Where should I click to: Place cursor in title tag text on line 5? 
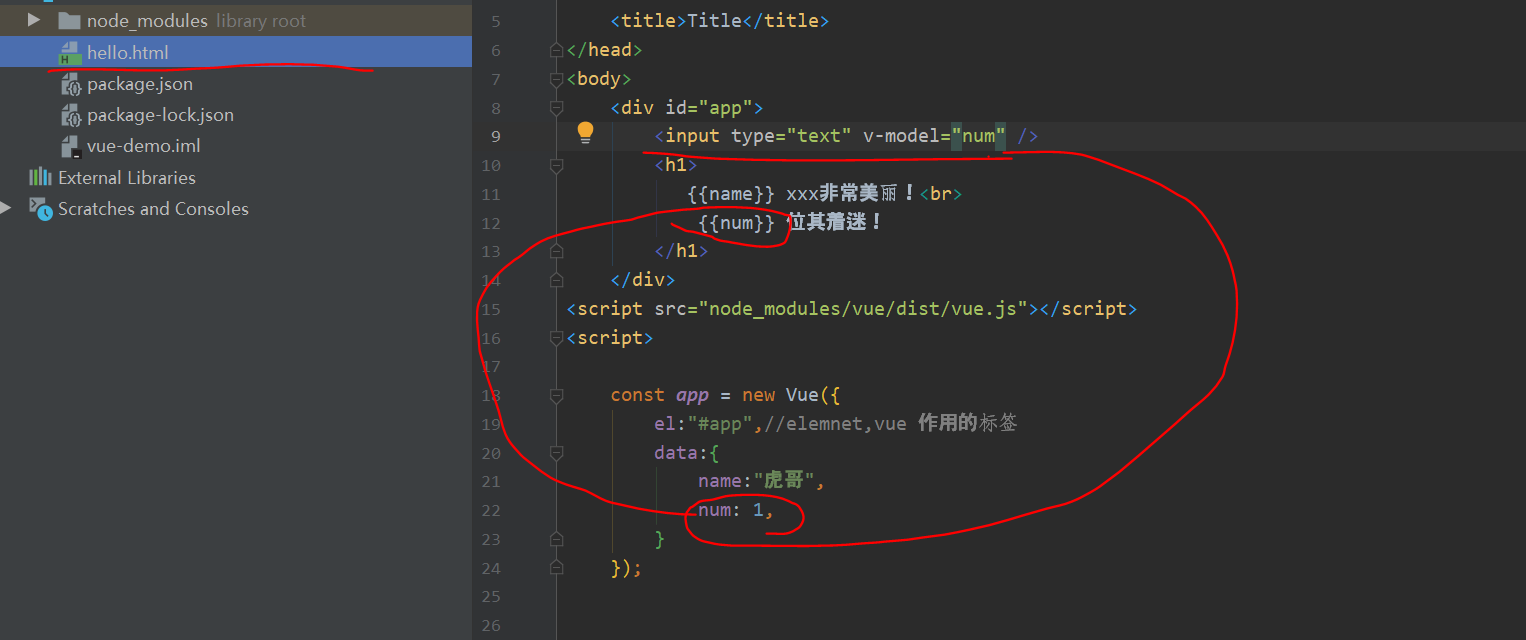pyautogui.click(x=714, y=21)
